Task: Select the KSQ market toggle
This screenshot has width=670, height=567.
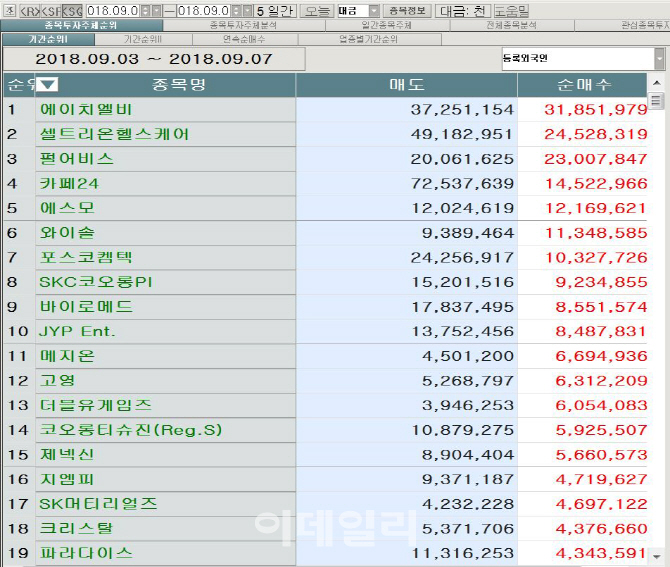Action: 72,11
